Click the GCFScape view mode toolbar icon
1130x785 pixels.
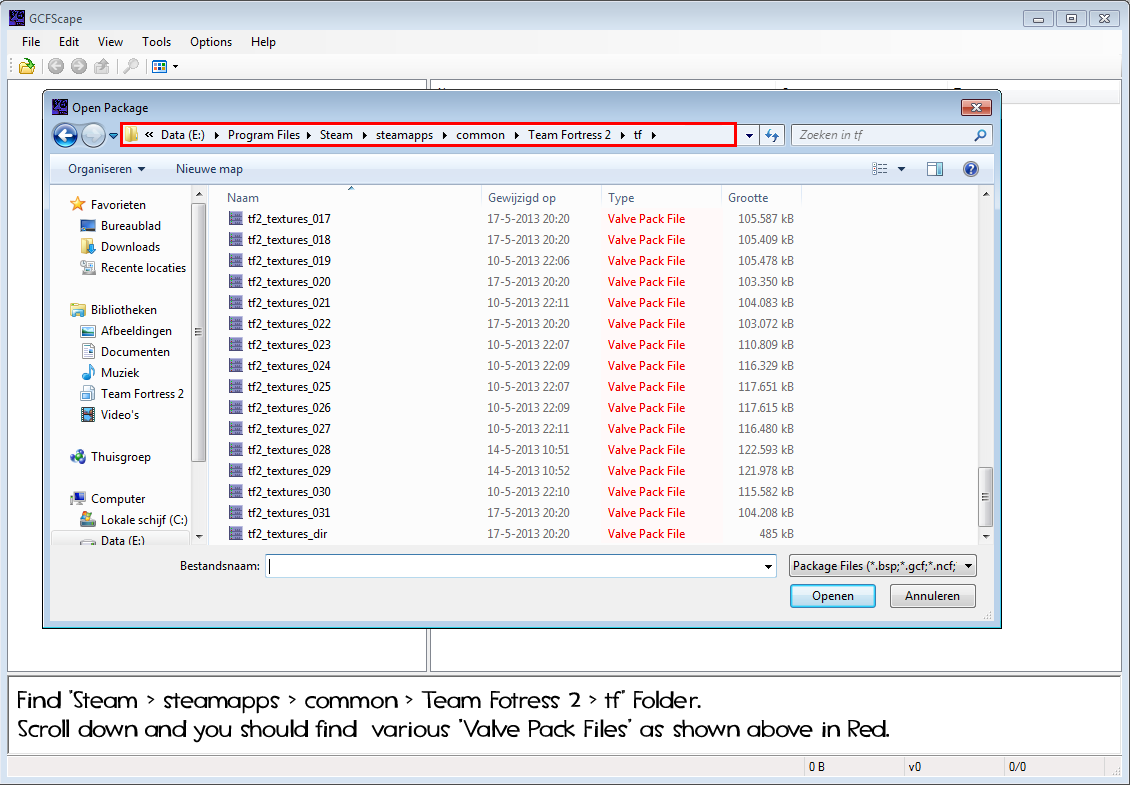(x=160, y=66)
